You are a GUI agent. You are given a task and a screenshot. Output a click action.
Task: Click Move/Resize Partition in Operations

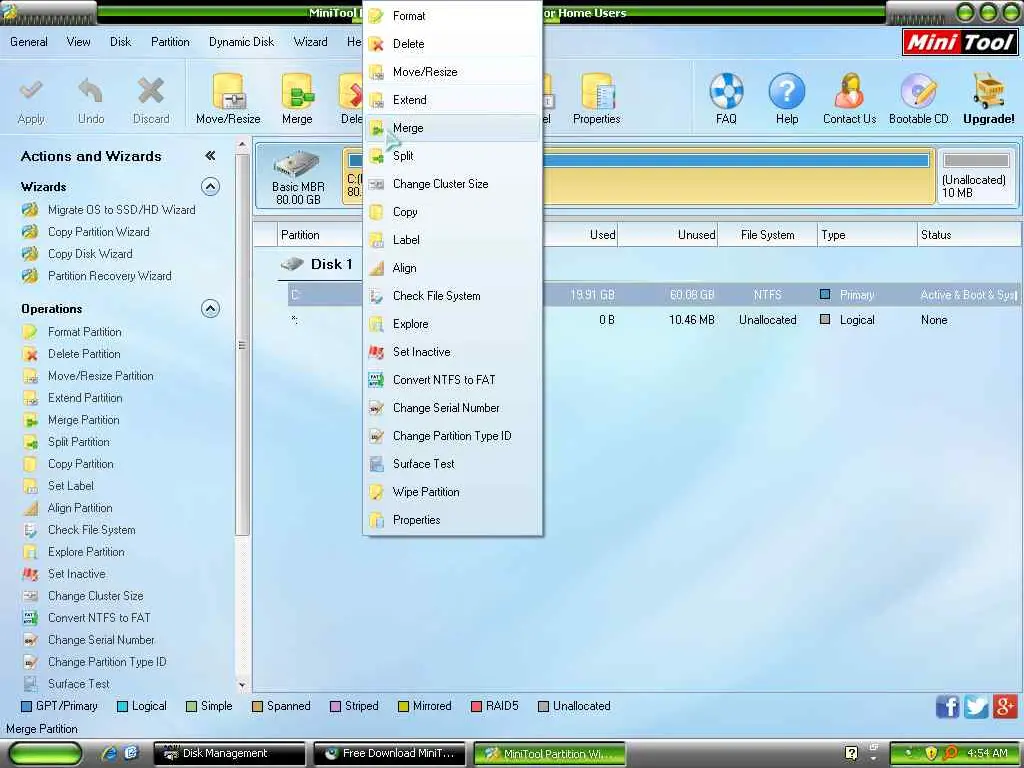pyautogui.click(x=101, y=376)
